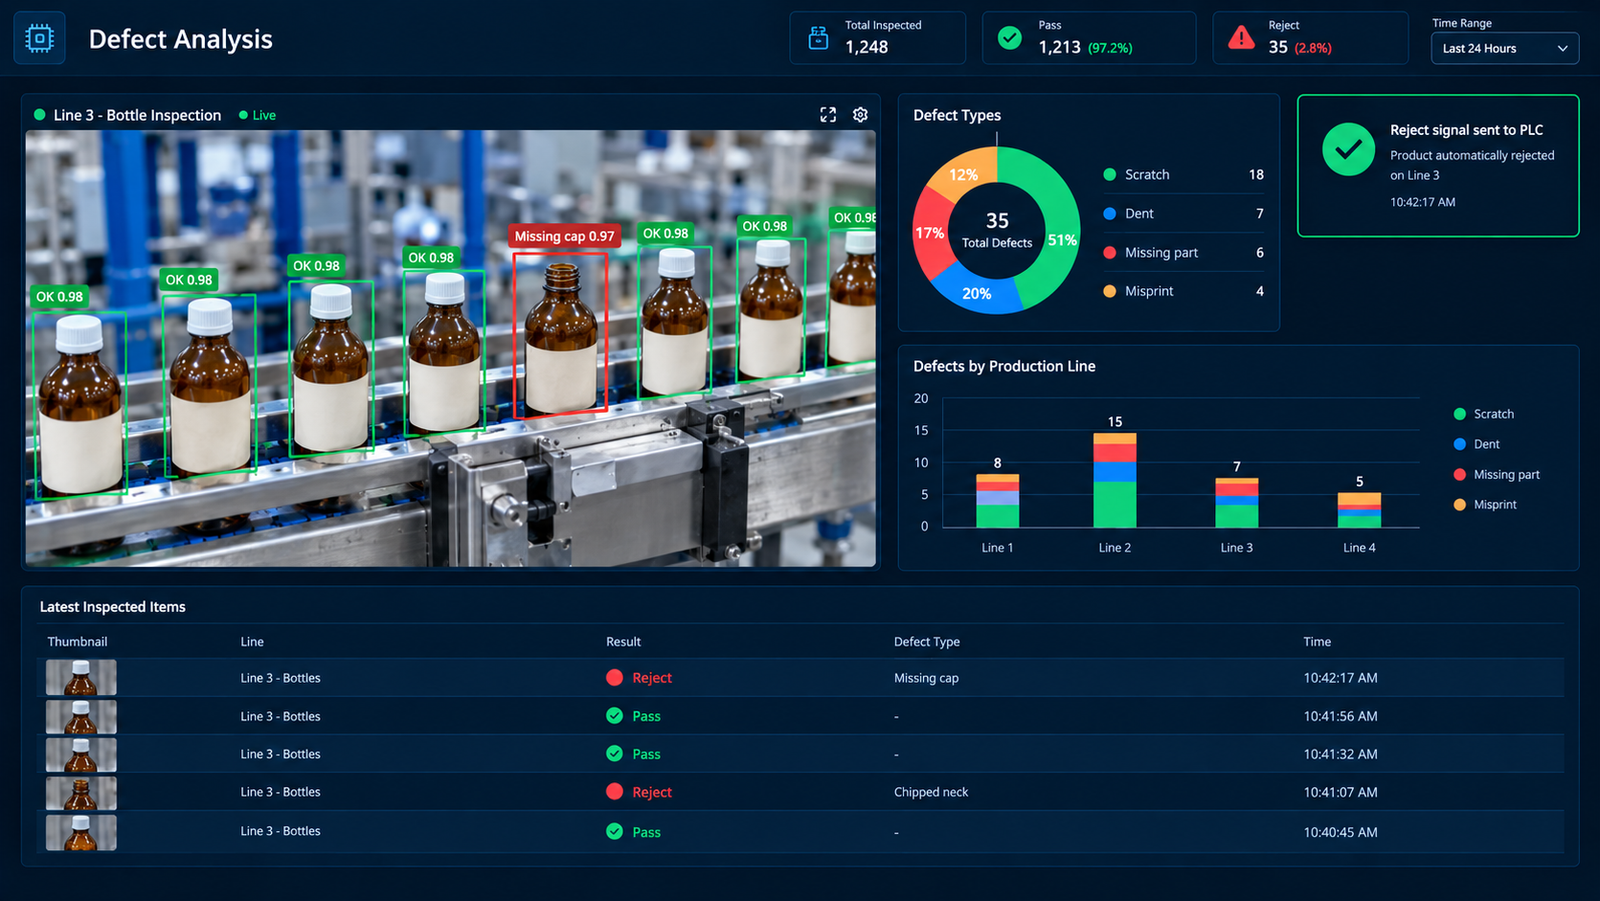The image size is (1600, 901).
Task: Click the red Reject warning triangle icon
Action: pyautogui.click(x=1241, y=38)
